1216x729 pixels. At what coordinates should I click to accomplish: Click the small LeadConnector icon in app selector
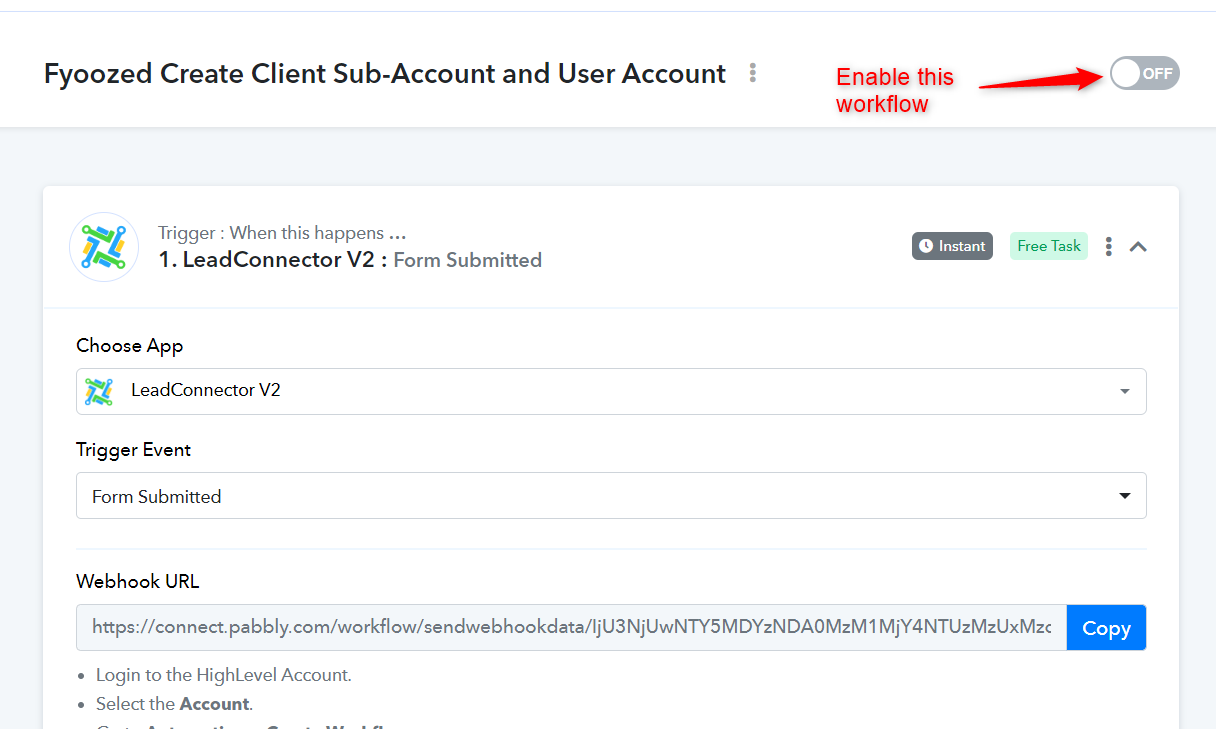pyautogui.click(x=99, y=391)
